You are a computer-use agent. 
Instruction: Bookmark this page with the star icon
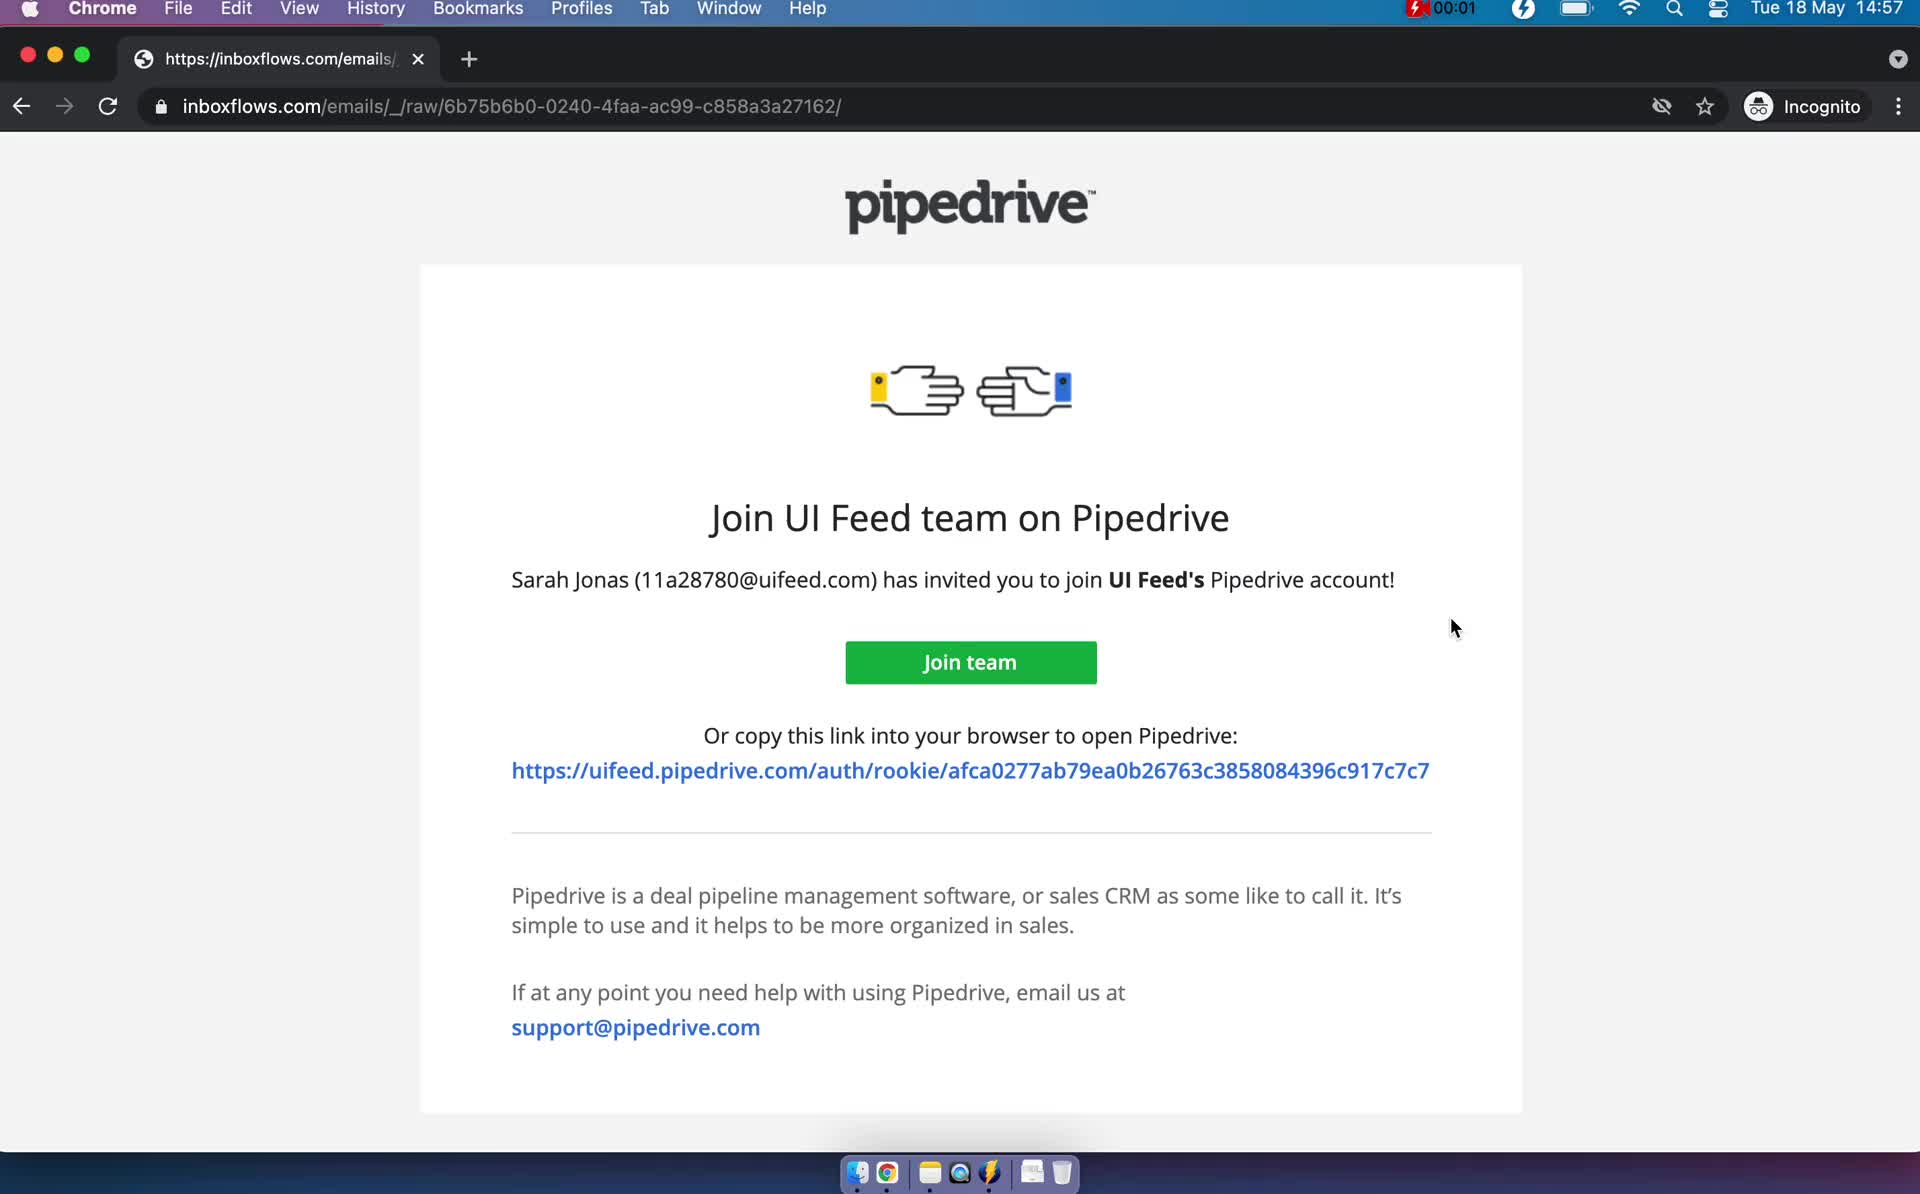coord(1705,106)
